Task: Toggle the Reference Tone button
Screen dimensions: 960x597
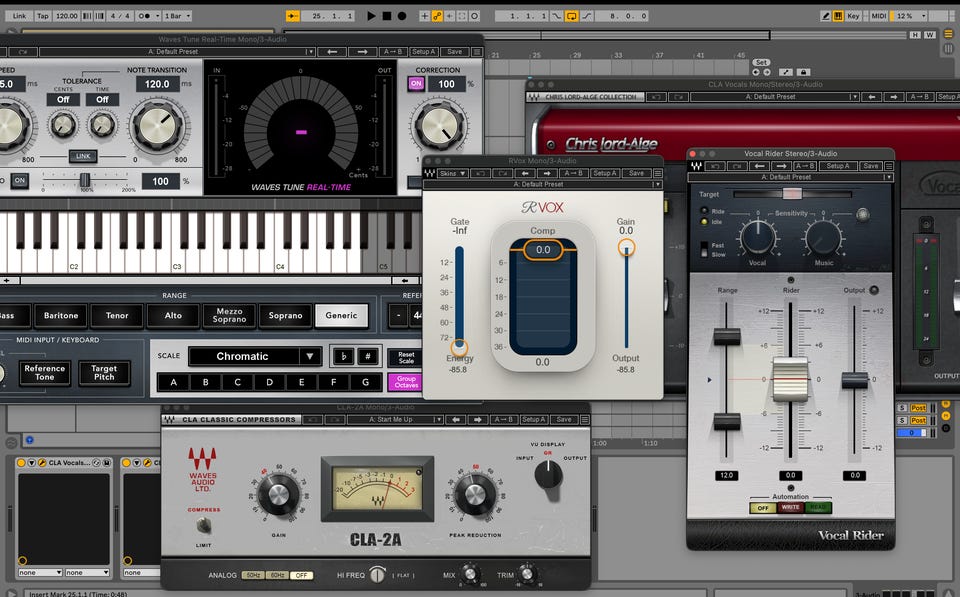Action: pyautogui.click(x=45, y=372)
